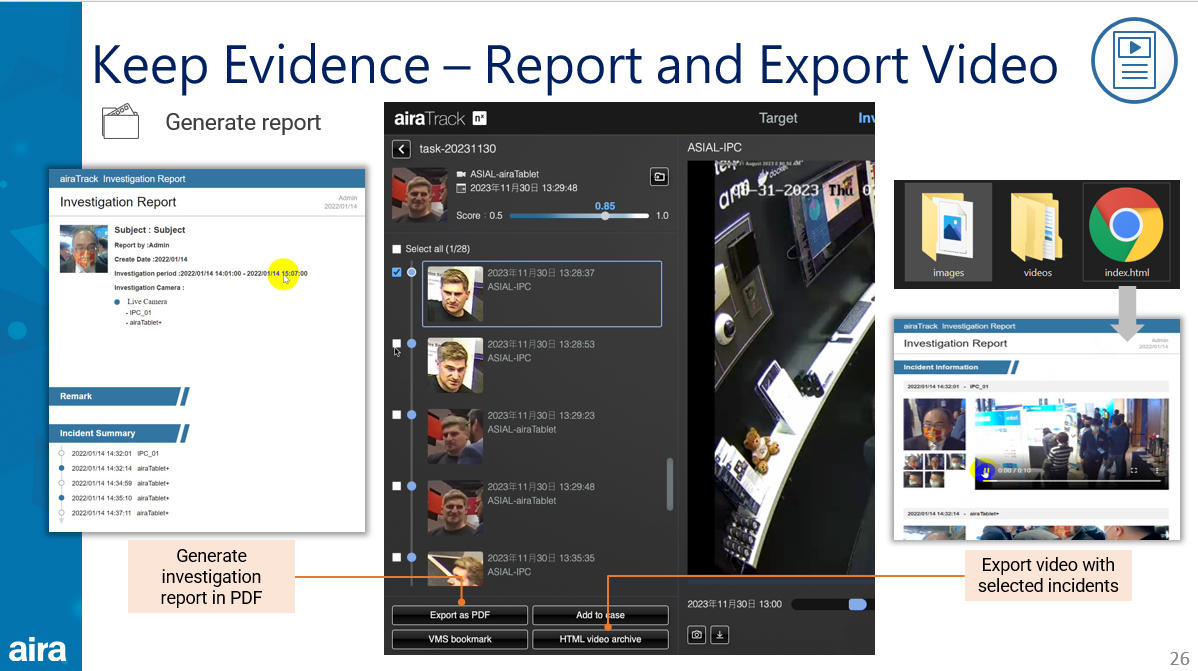Toggle the Select all (1/28) checkbox
Screen dimensions: 1198x671
click(x=397, y=249)
